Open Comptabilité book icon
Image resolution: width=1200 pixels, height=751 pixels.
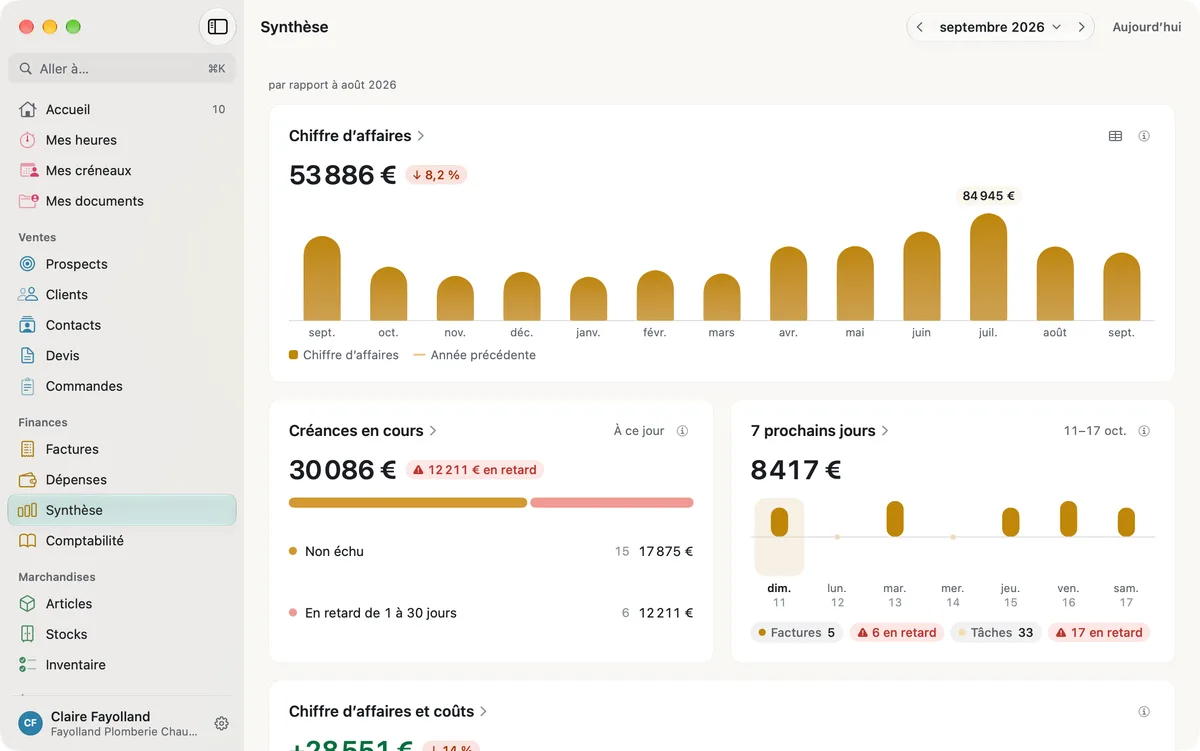pyautogui.click(x=28, y=540)
